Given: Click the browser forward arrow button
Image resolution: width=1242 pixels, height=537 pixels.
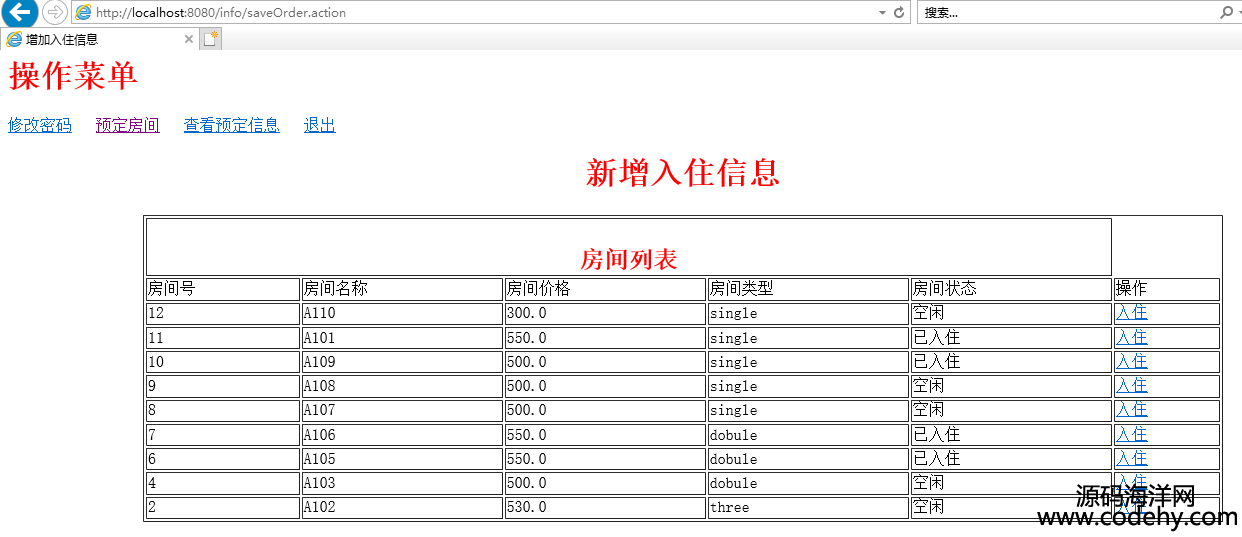Looking at the screenshot, I should click(54, 12).
